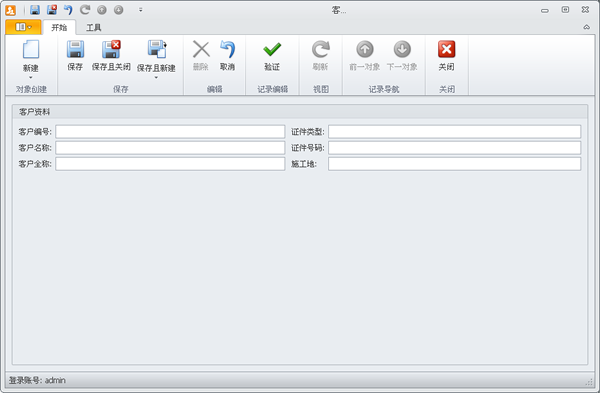This screenshot has height=393, width=600.
Task: Expand the 保存且新建 dropdown arrow
Action: coord(156,78)
